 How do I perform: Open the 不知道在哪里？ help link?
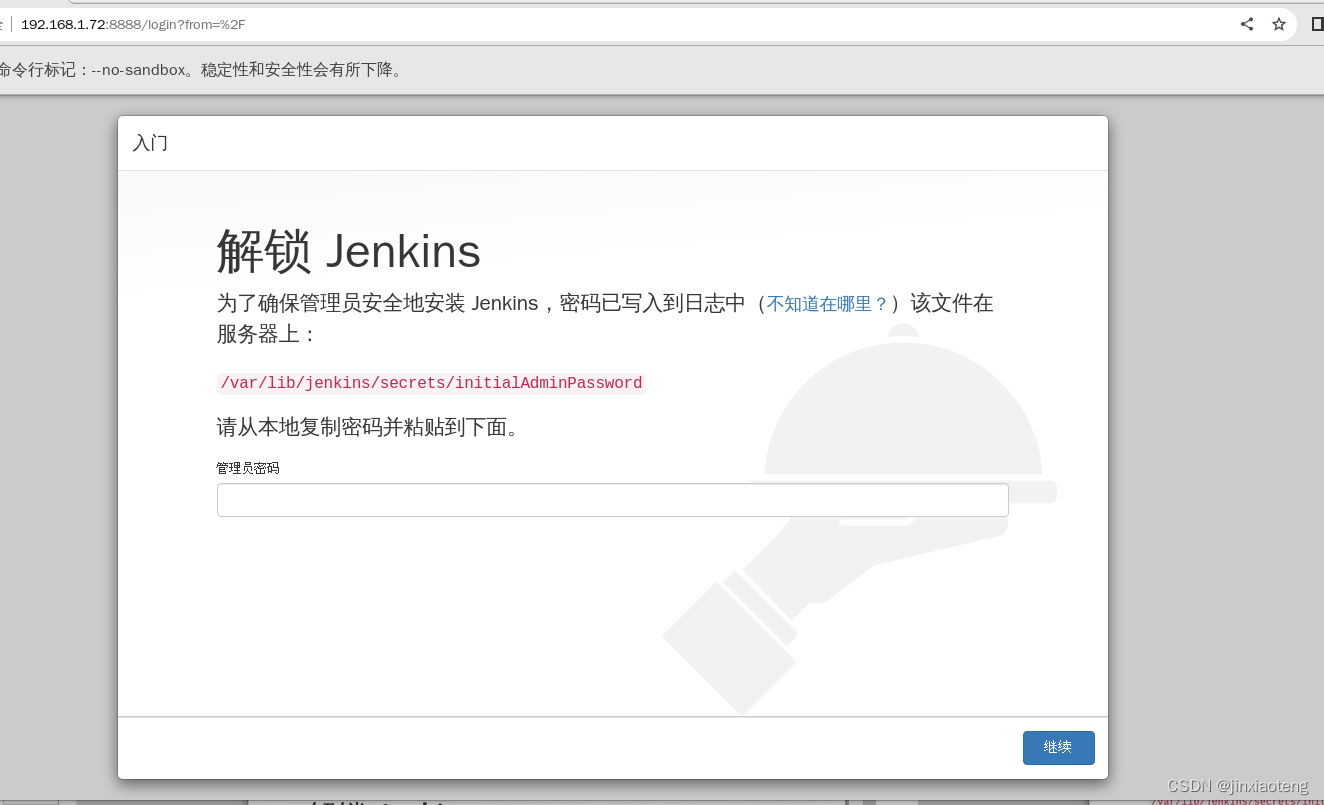point(827,304)
